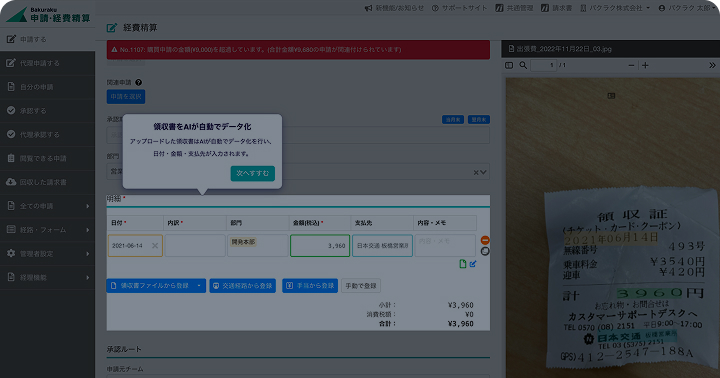Click the 手当から登録 button

click(x=310, y=286)
